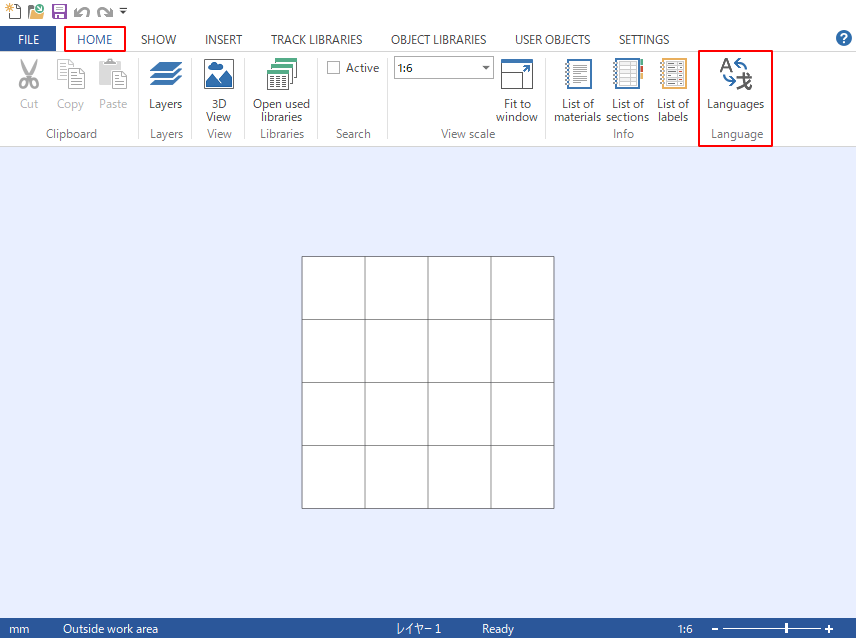Zoom out with the minus icon

[715, 629]
